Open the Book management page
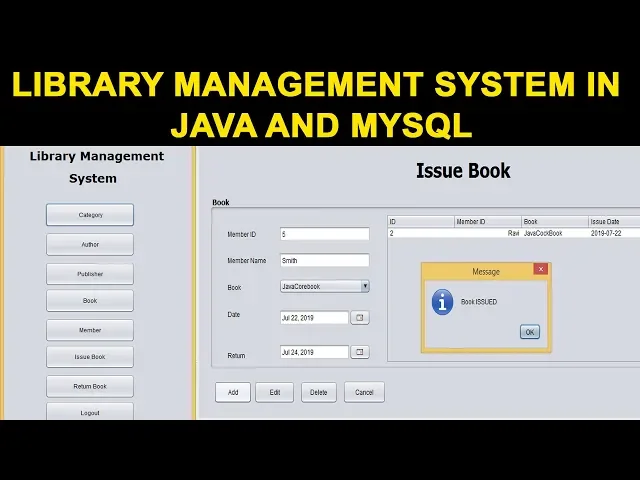The width and height of the screenshot is (640, 480). (x=90, y=300)
